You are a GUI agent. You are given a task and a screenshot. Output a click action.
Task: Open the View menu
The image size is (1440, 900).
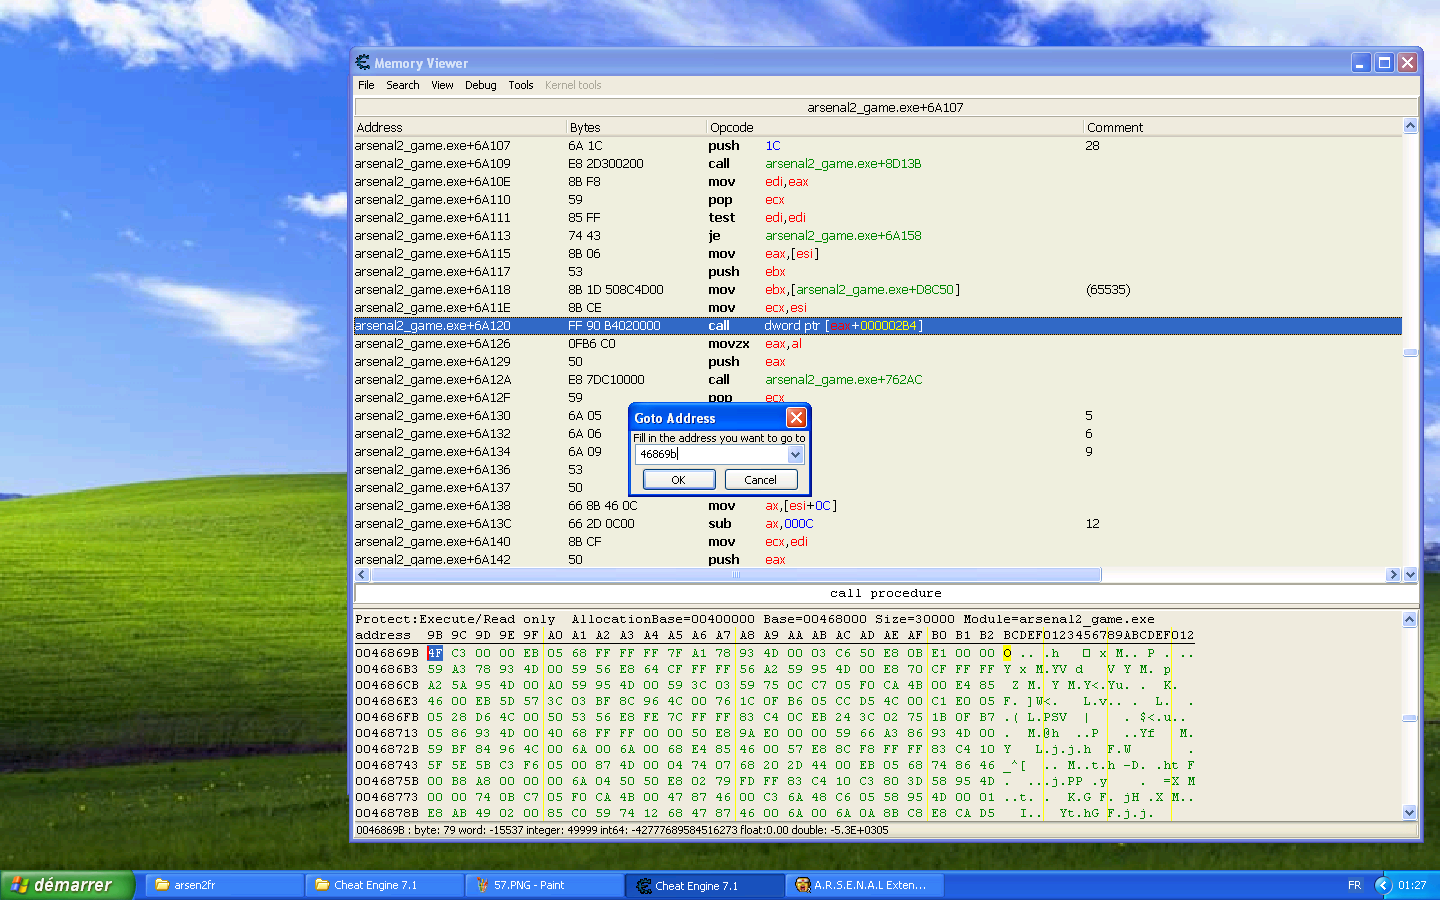(x=442, y=85)
